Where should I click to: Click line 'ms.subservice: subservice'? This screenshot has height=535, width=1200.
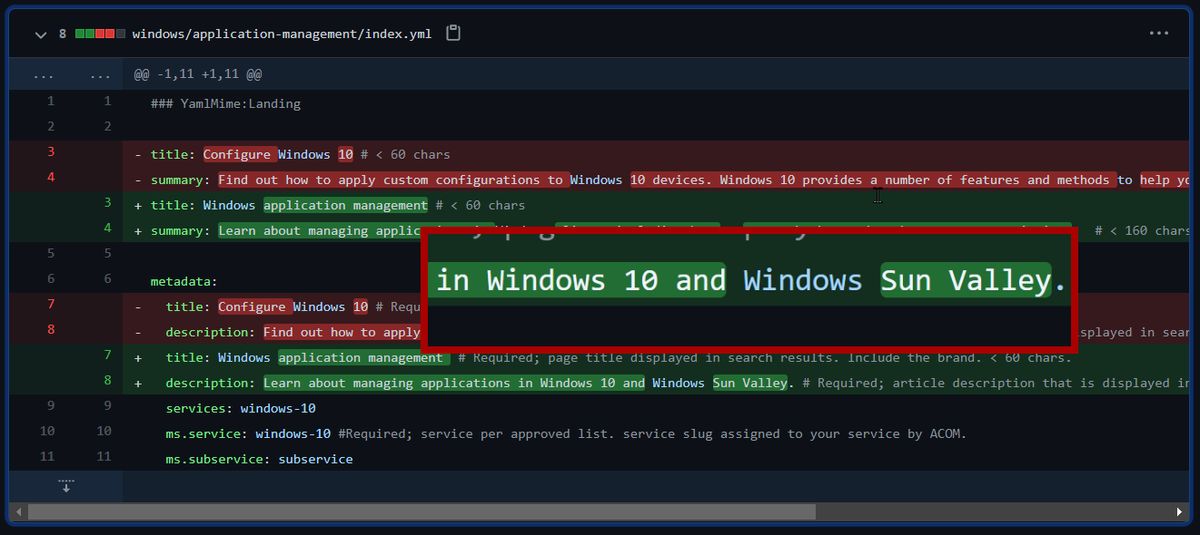click(x=259, y=459)
